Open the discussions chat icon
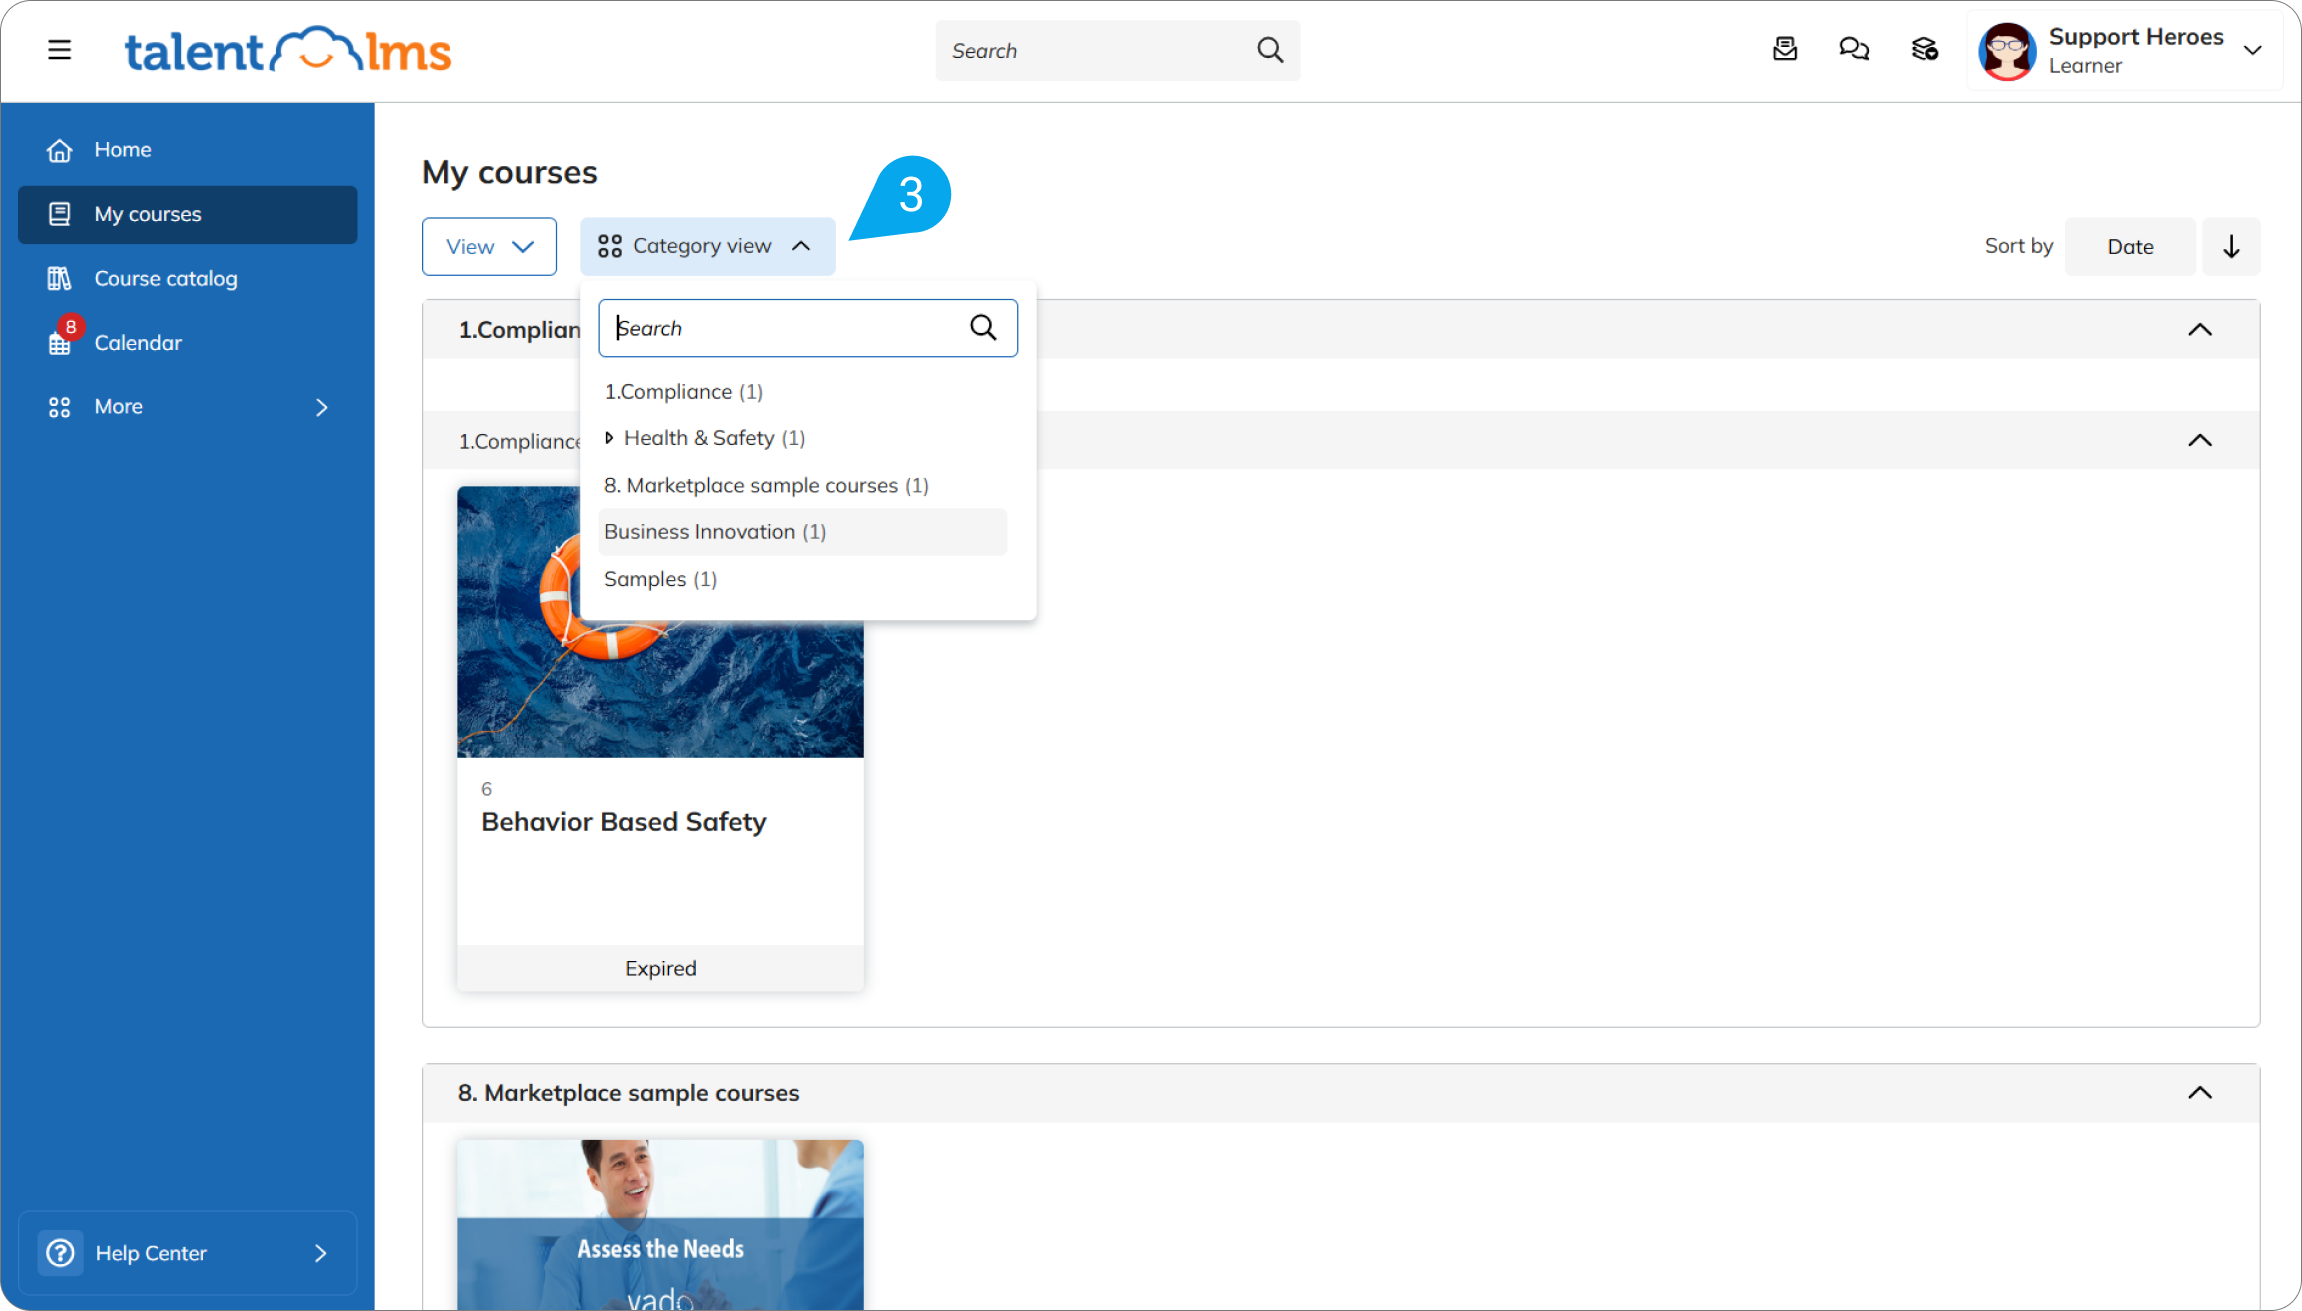This screenshot has width=2302, height=1311. pos(1854,49)
